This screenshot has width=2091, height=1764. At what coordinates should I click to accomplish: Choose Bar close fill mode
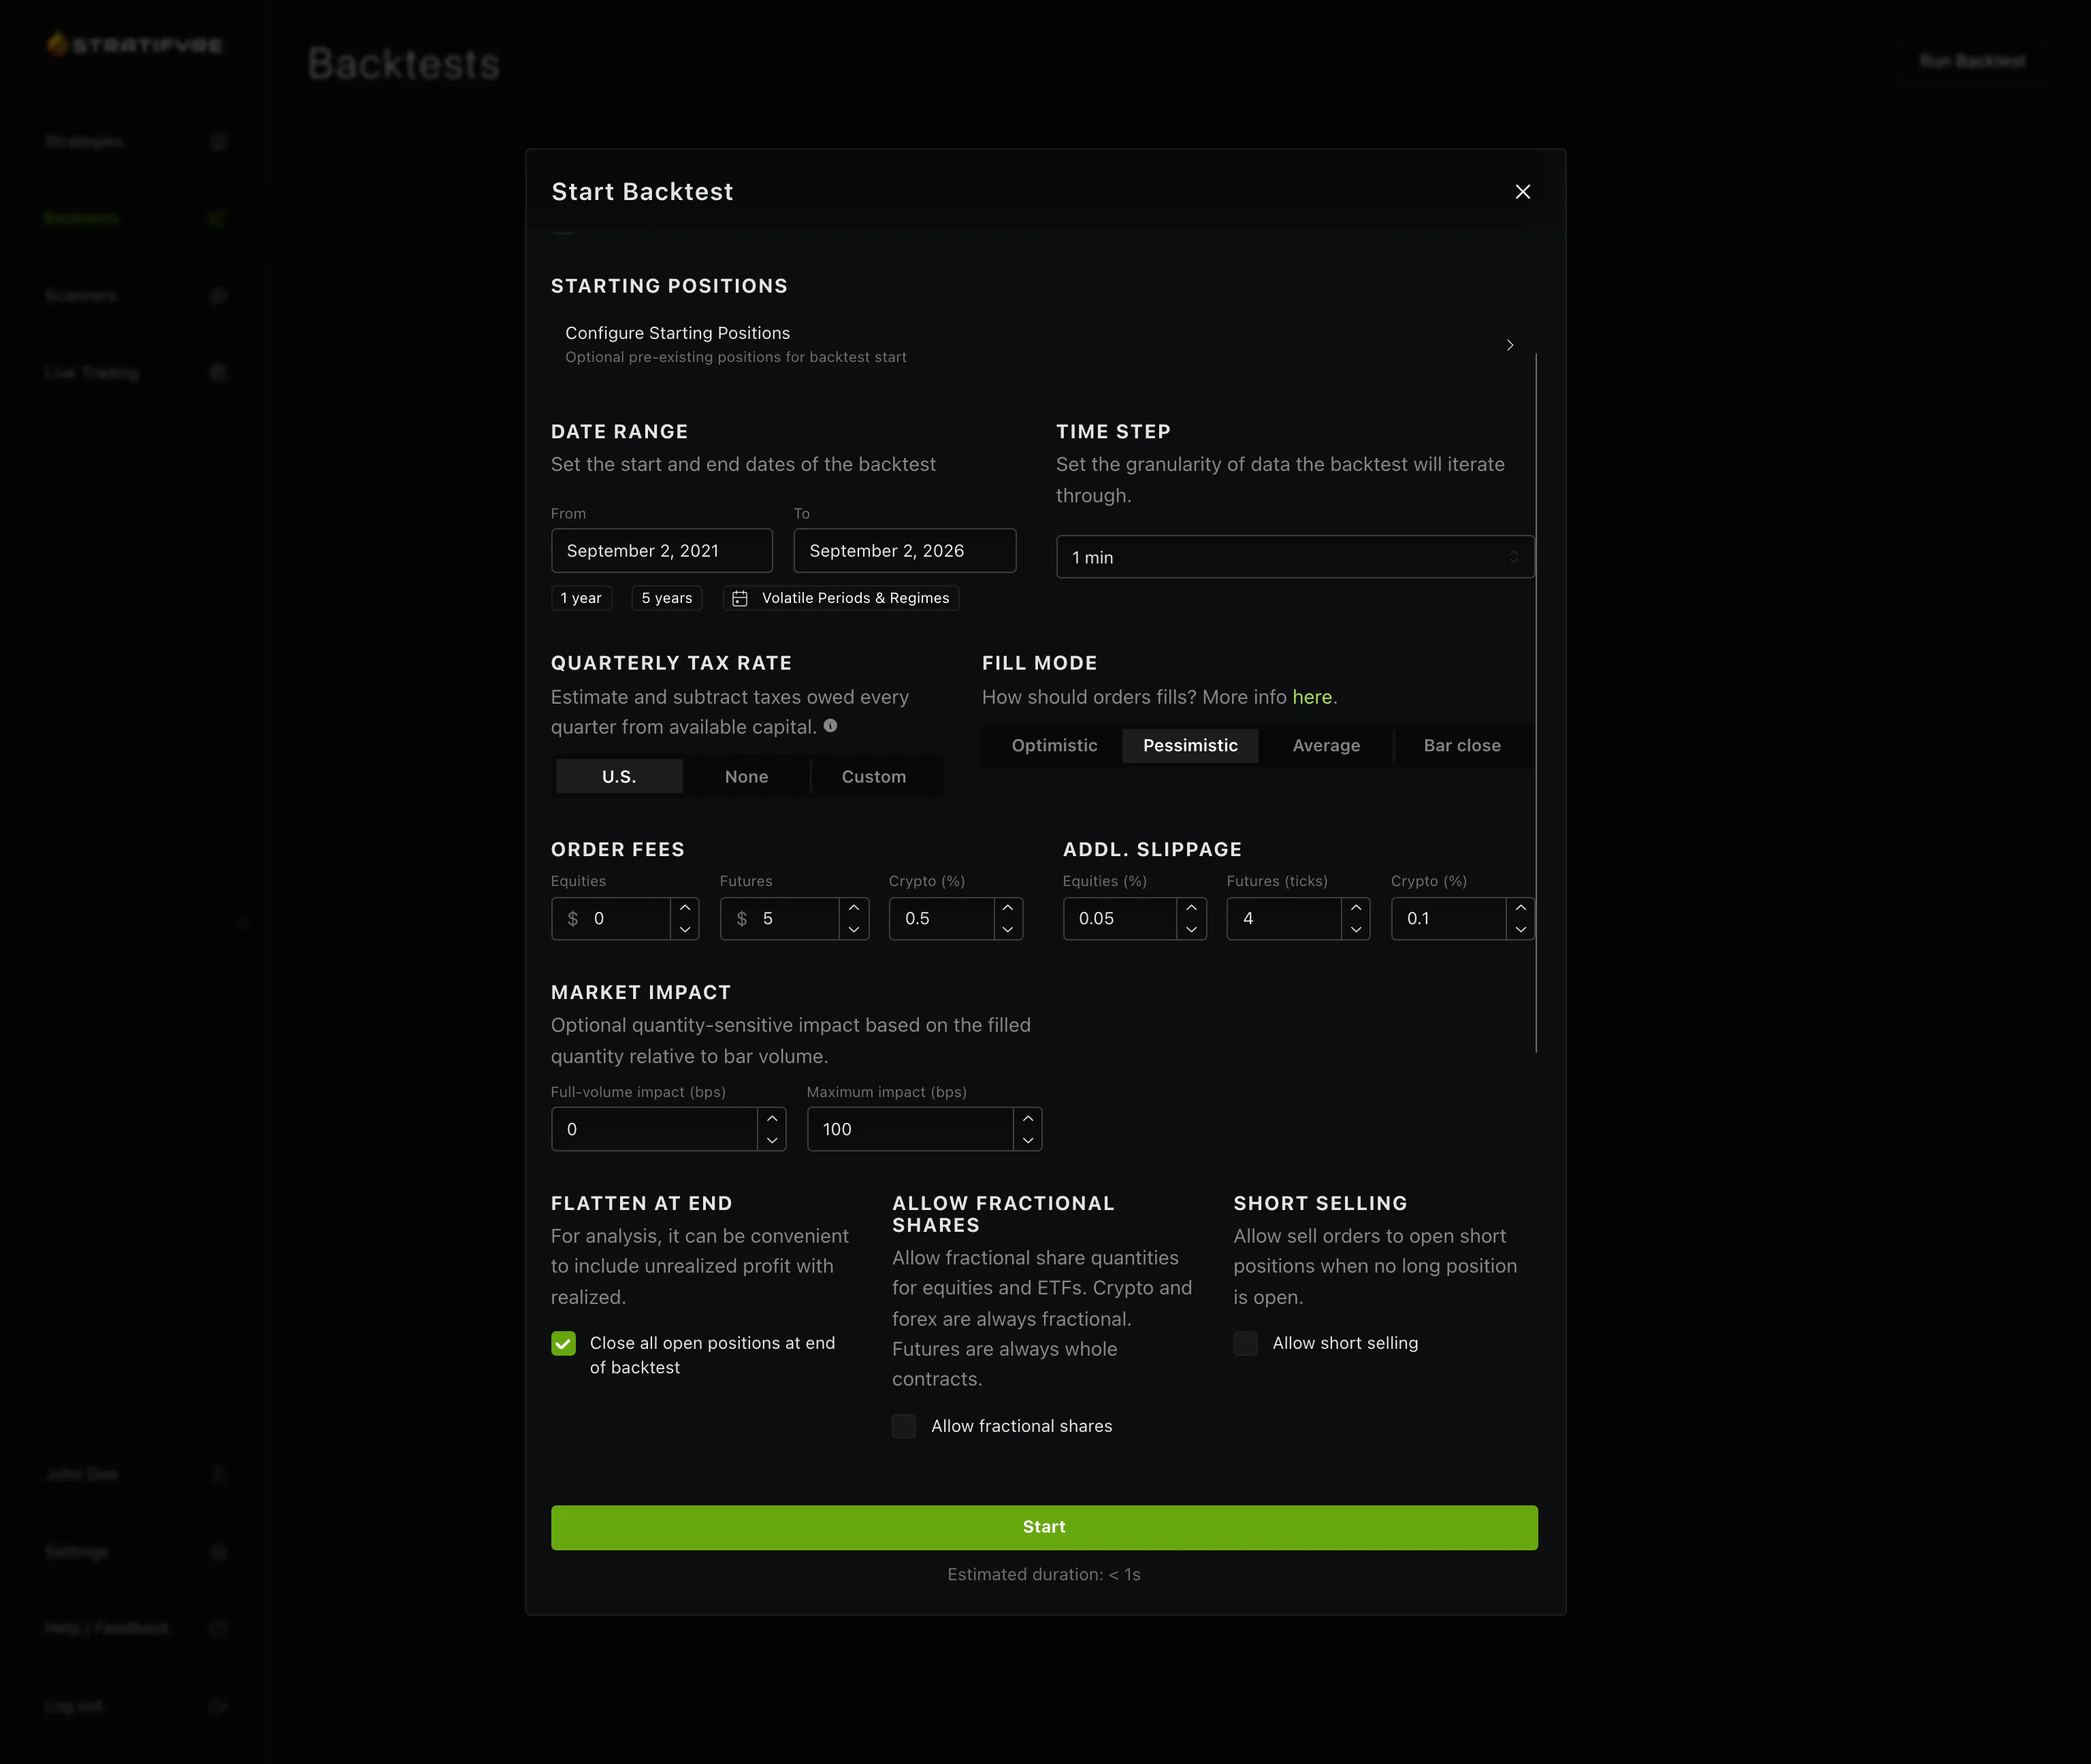[x=1461, y=745]
